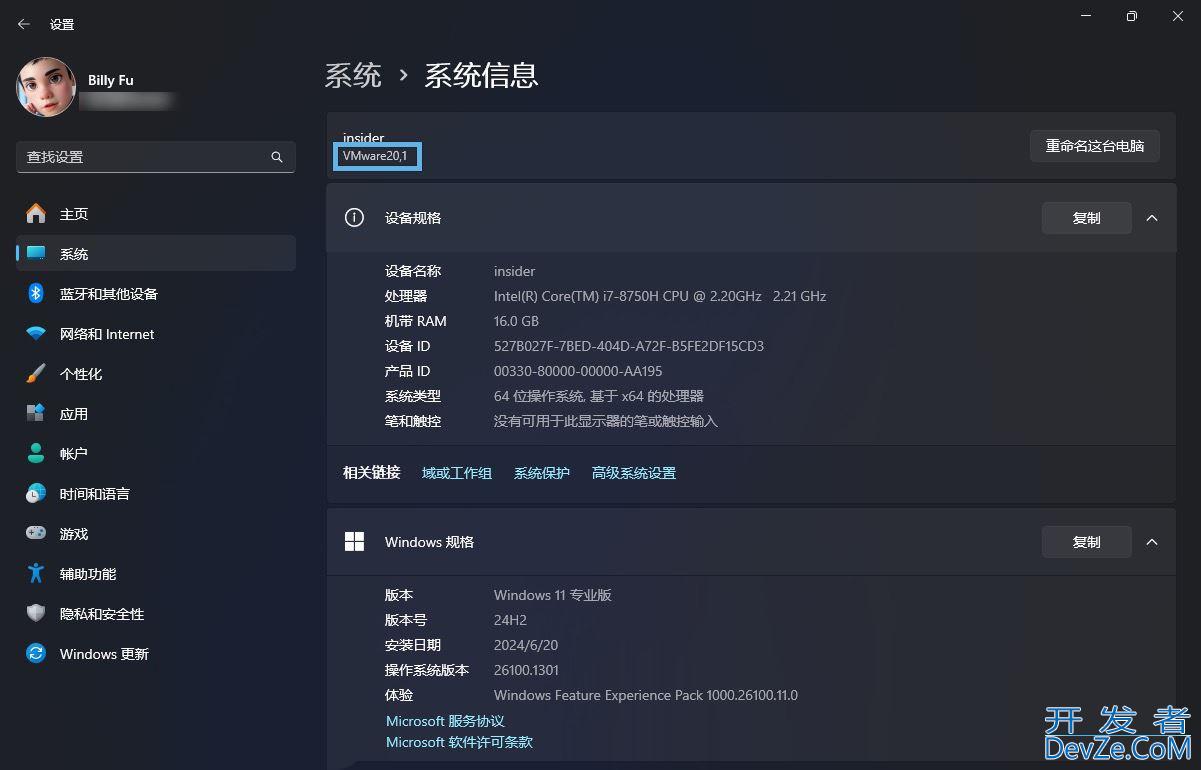
Task: Click the VMware20,1 model text
Action: point(375,156)
